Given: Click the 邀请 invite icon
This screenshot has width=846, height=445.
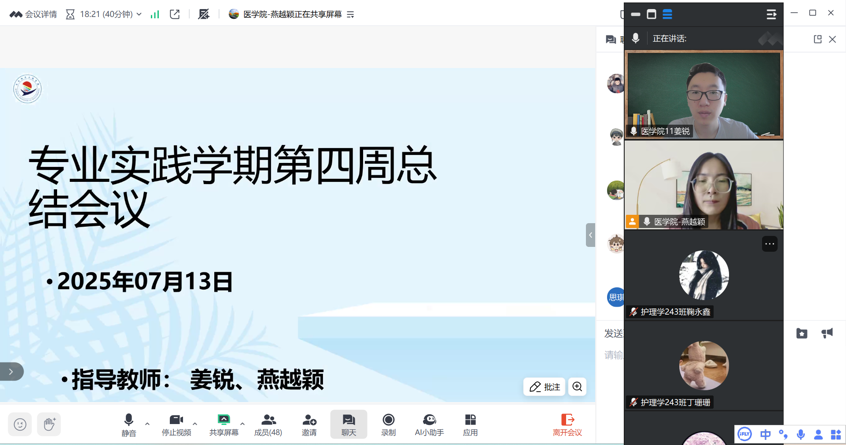Looking at the screenshot, I should tap(309, 424).
